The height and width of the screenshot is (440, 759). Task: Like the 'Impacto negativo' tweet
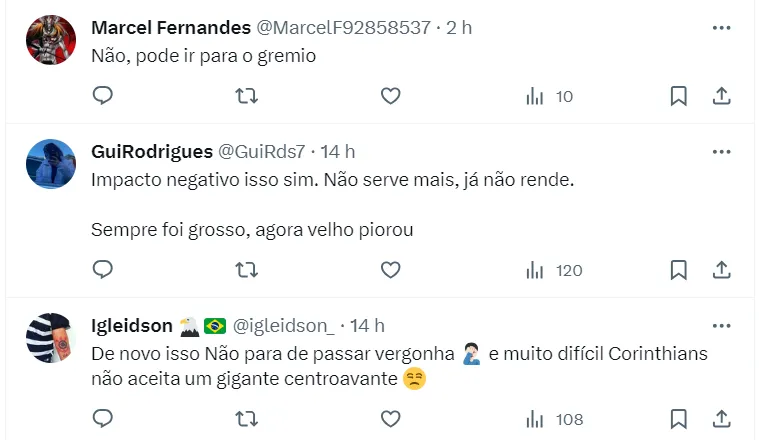click(390, 270)
